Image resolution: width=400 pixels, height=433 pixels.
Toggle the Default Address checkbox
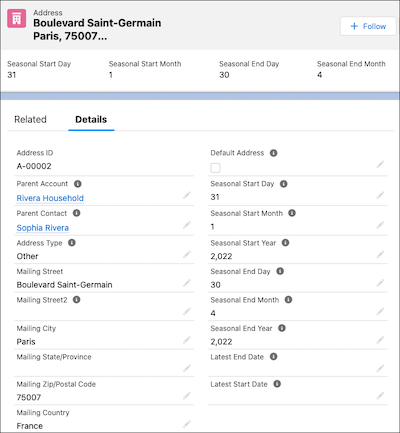click(x=215, y=168)
